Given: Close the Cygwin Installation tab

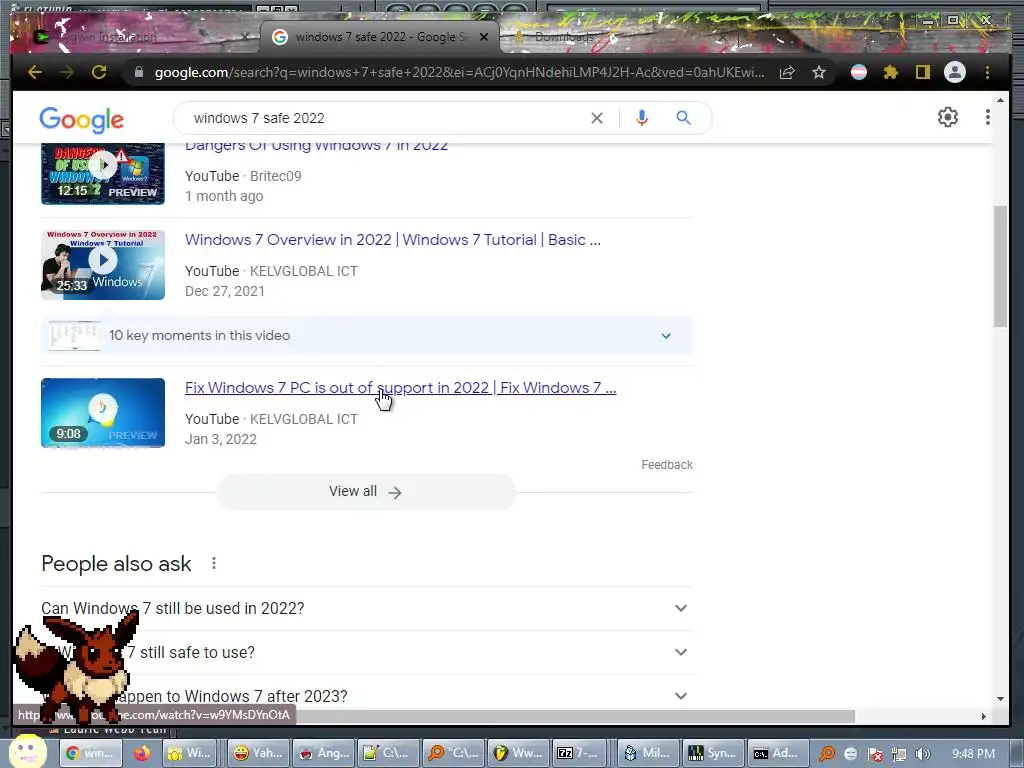Looking at the screenshot, I should click(x=245, y=37).
